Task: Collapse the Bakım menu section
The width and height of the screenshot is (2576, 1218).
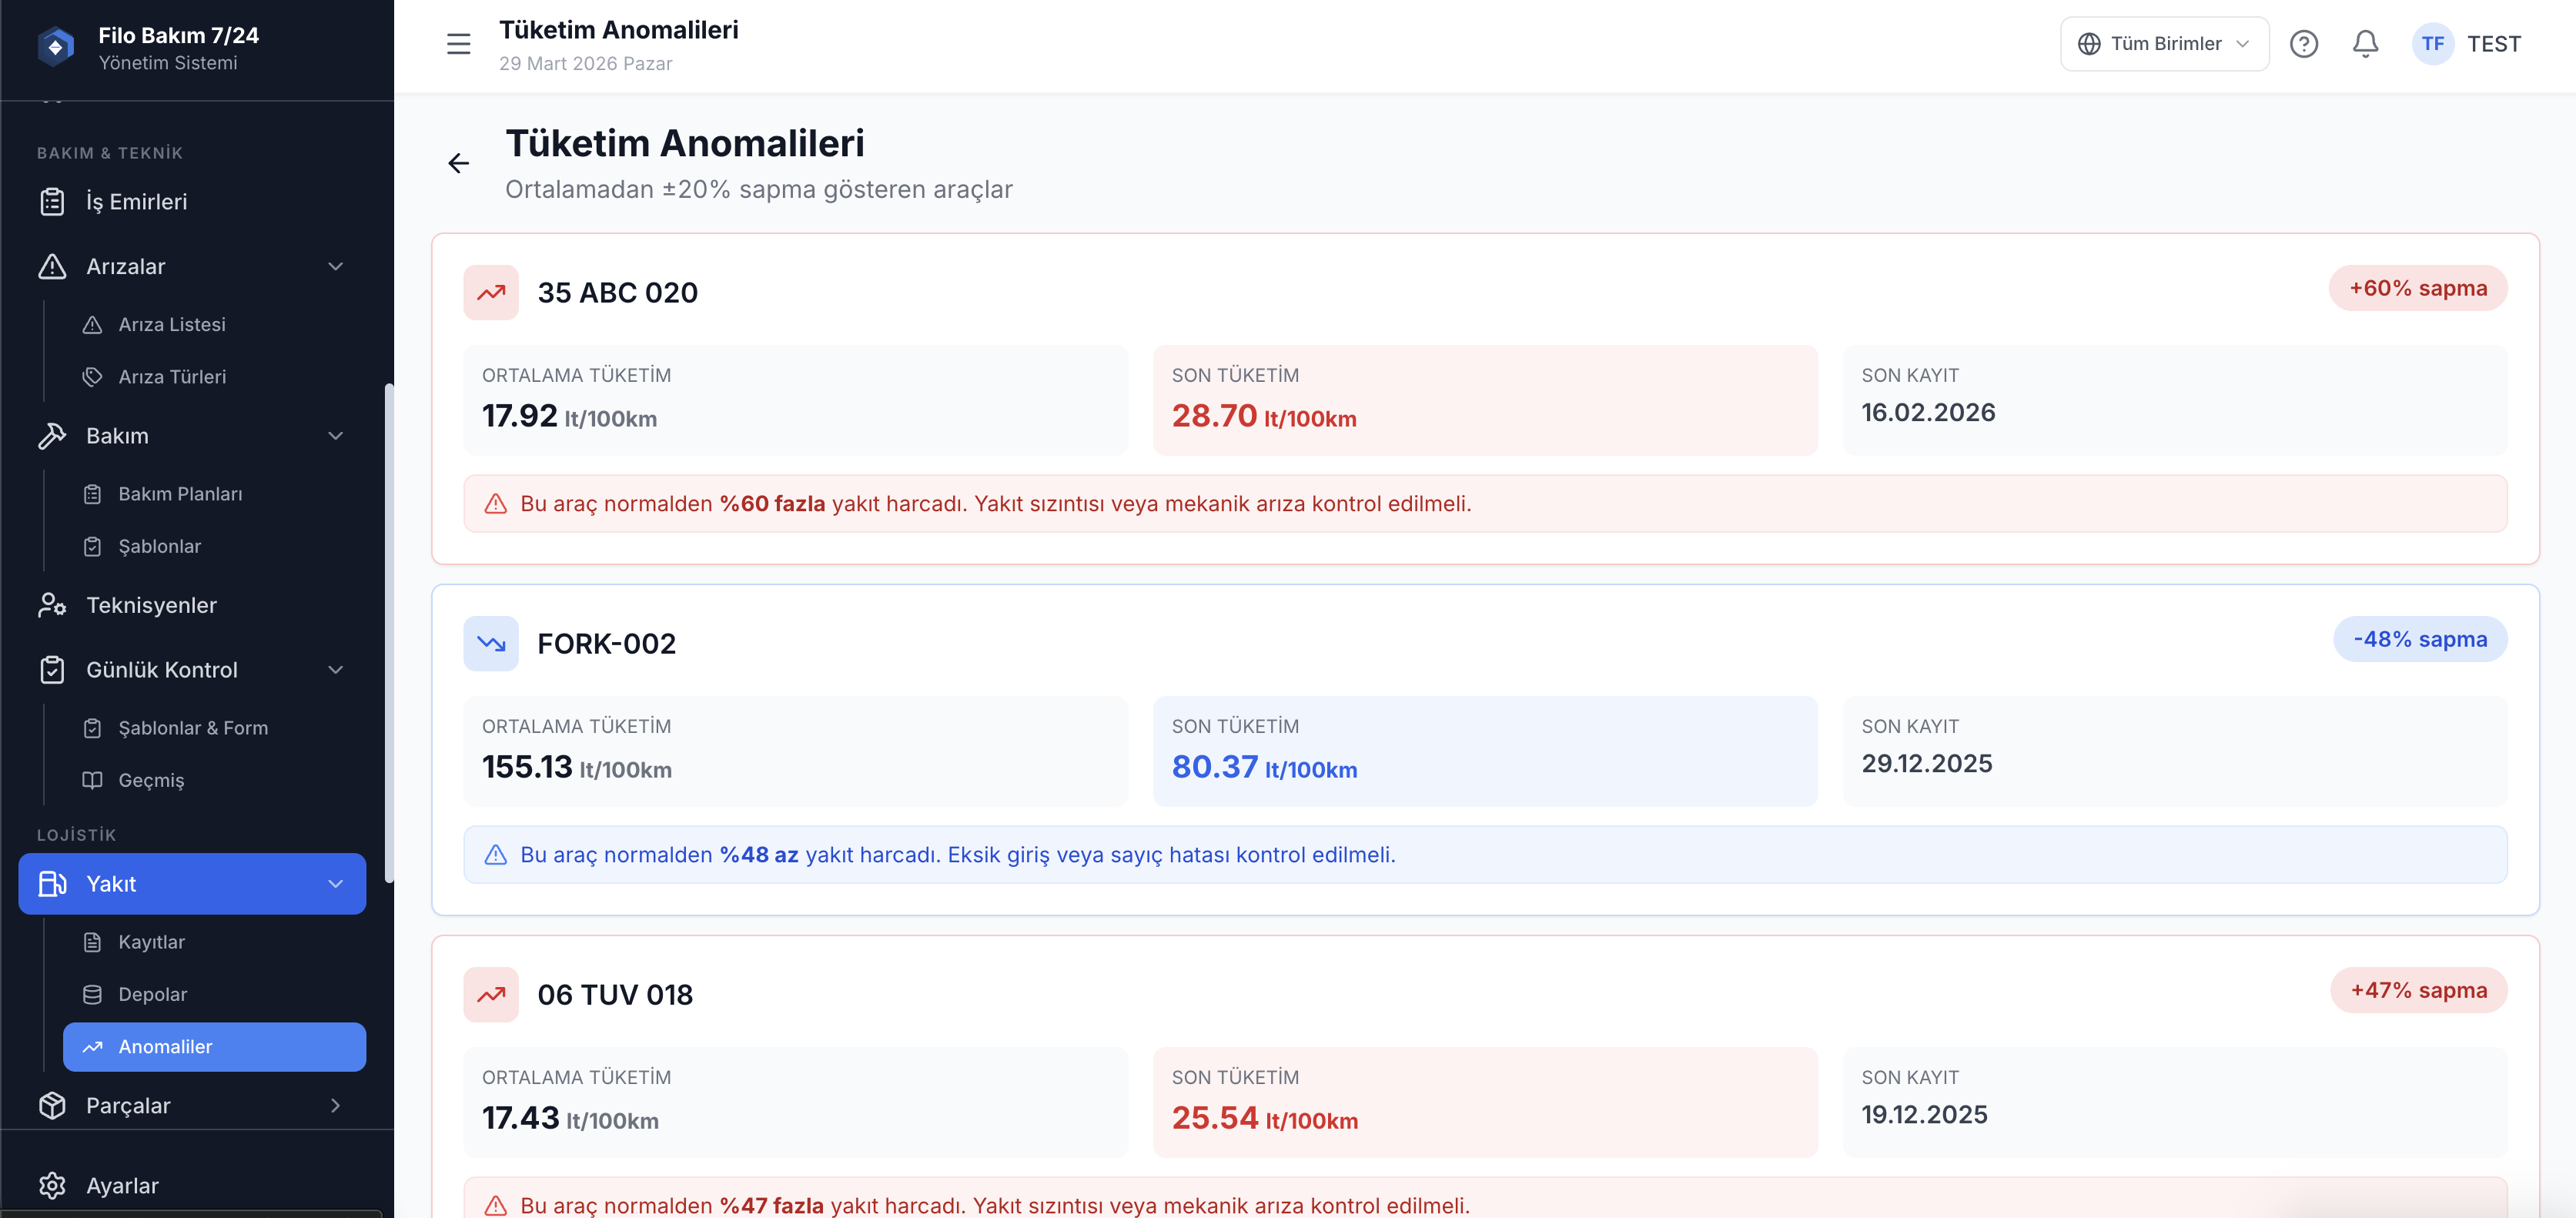Action: [336, 436]
